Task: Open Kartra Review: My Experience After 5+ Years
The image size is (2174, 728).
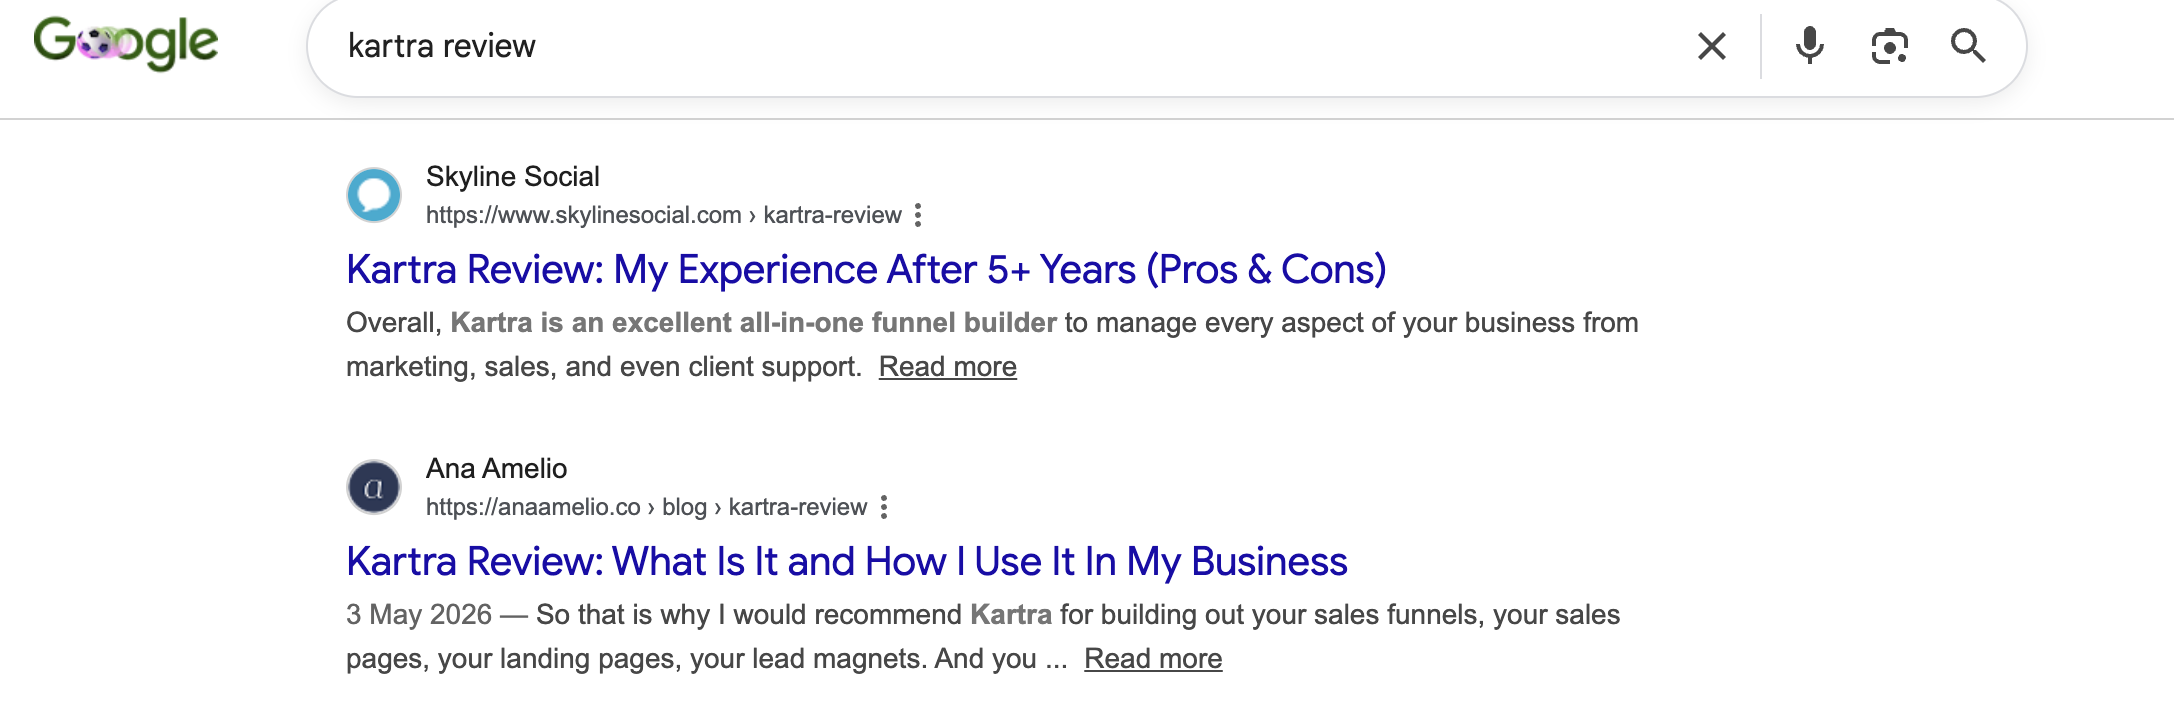Action: [866, 270]
